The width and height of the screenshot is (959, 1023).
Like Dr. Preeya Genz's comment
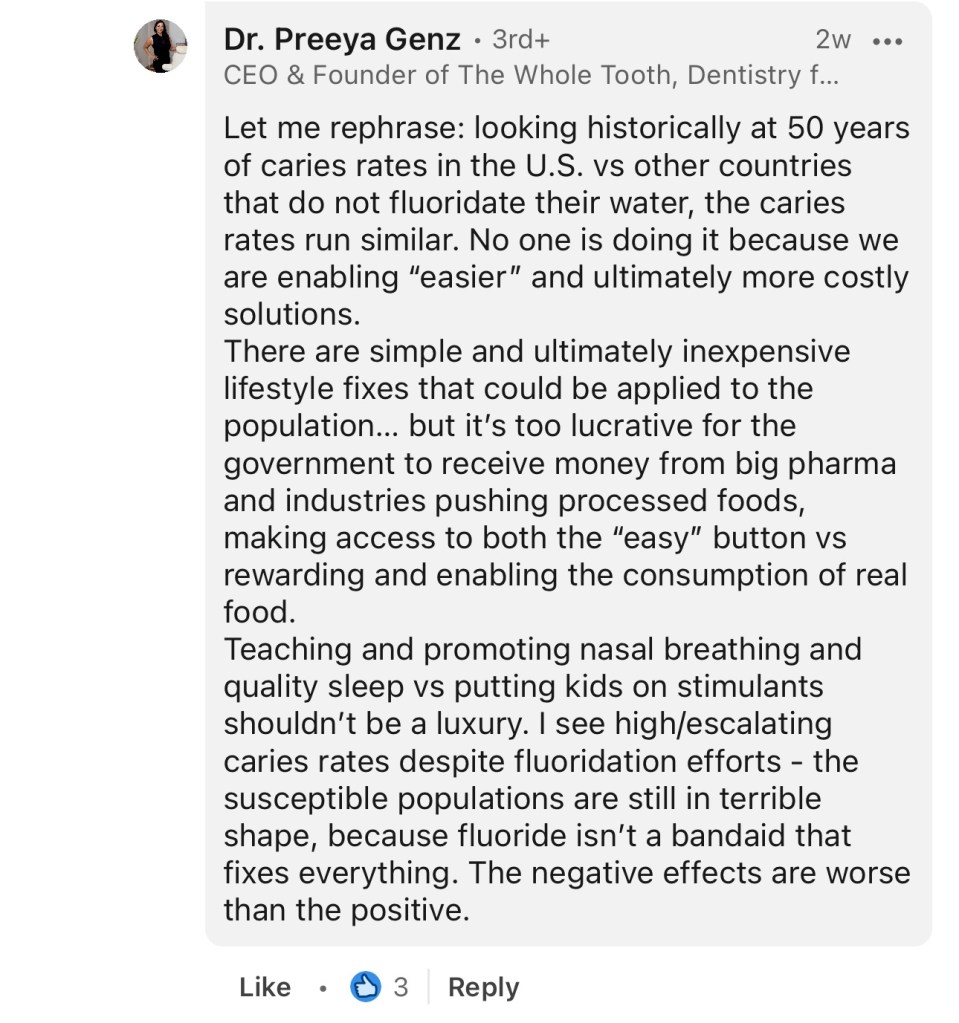coord(265,987)
